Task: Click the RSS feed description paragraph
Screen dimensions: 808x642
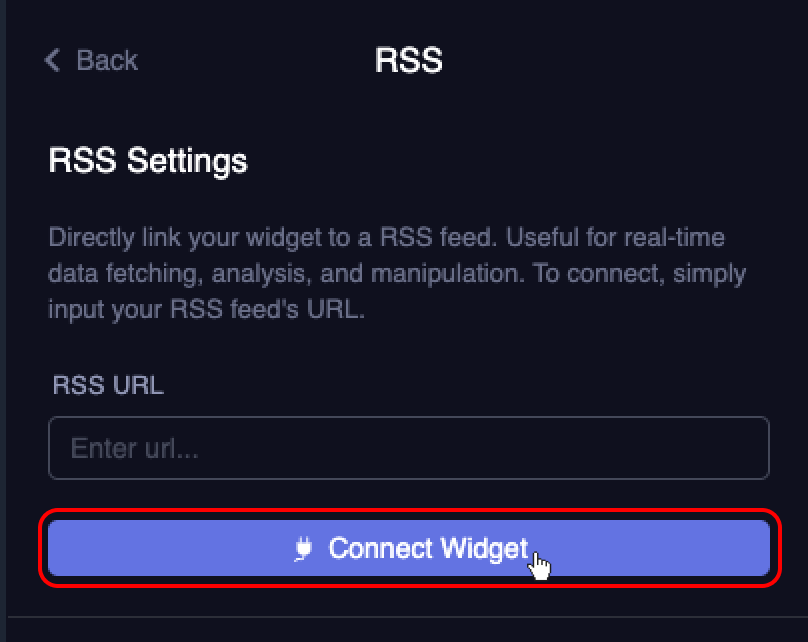Action: (396, 274)
